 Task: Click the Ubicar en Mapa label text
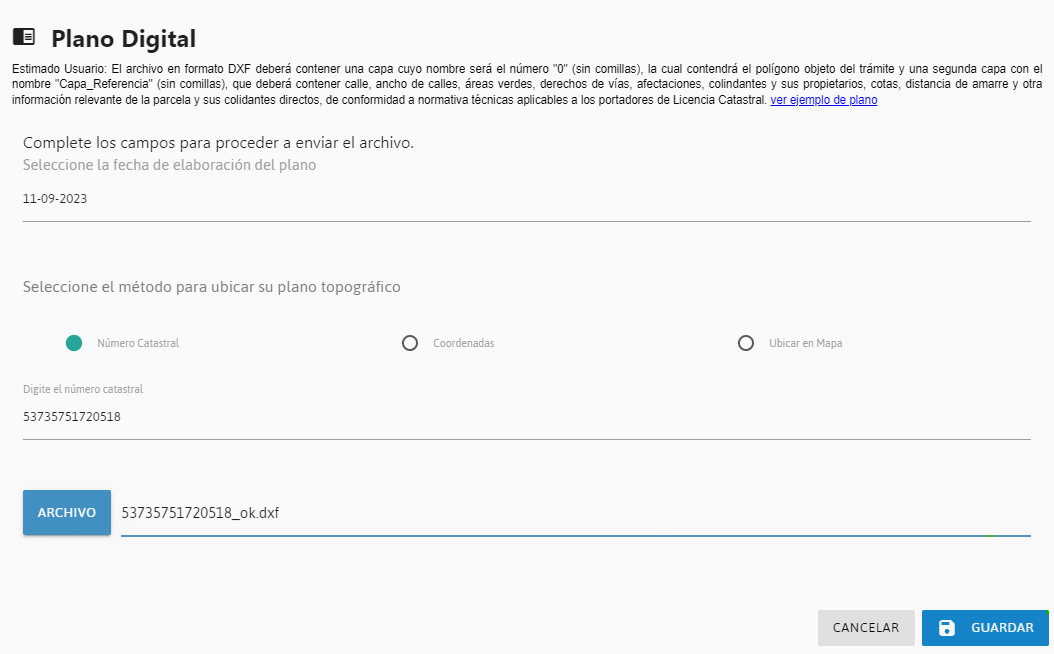[x=805, y=343]
